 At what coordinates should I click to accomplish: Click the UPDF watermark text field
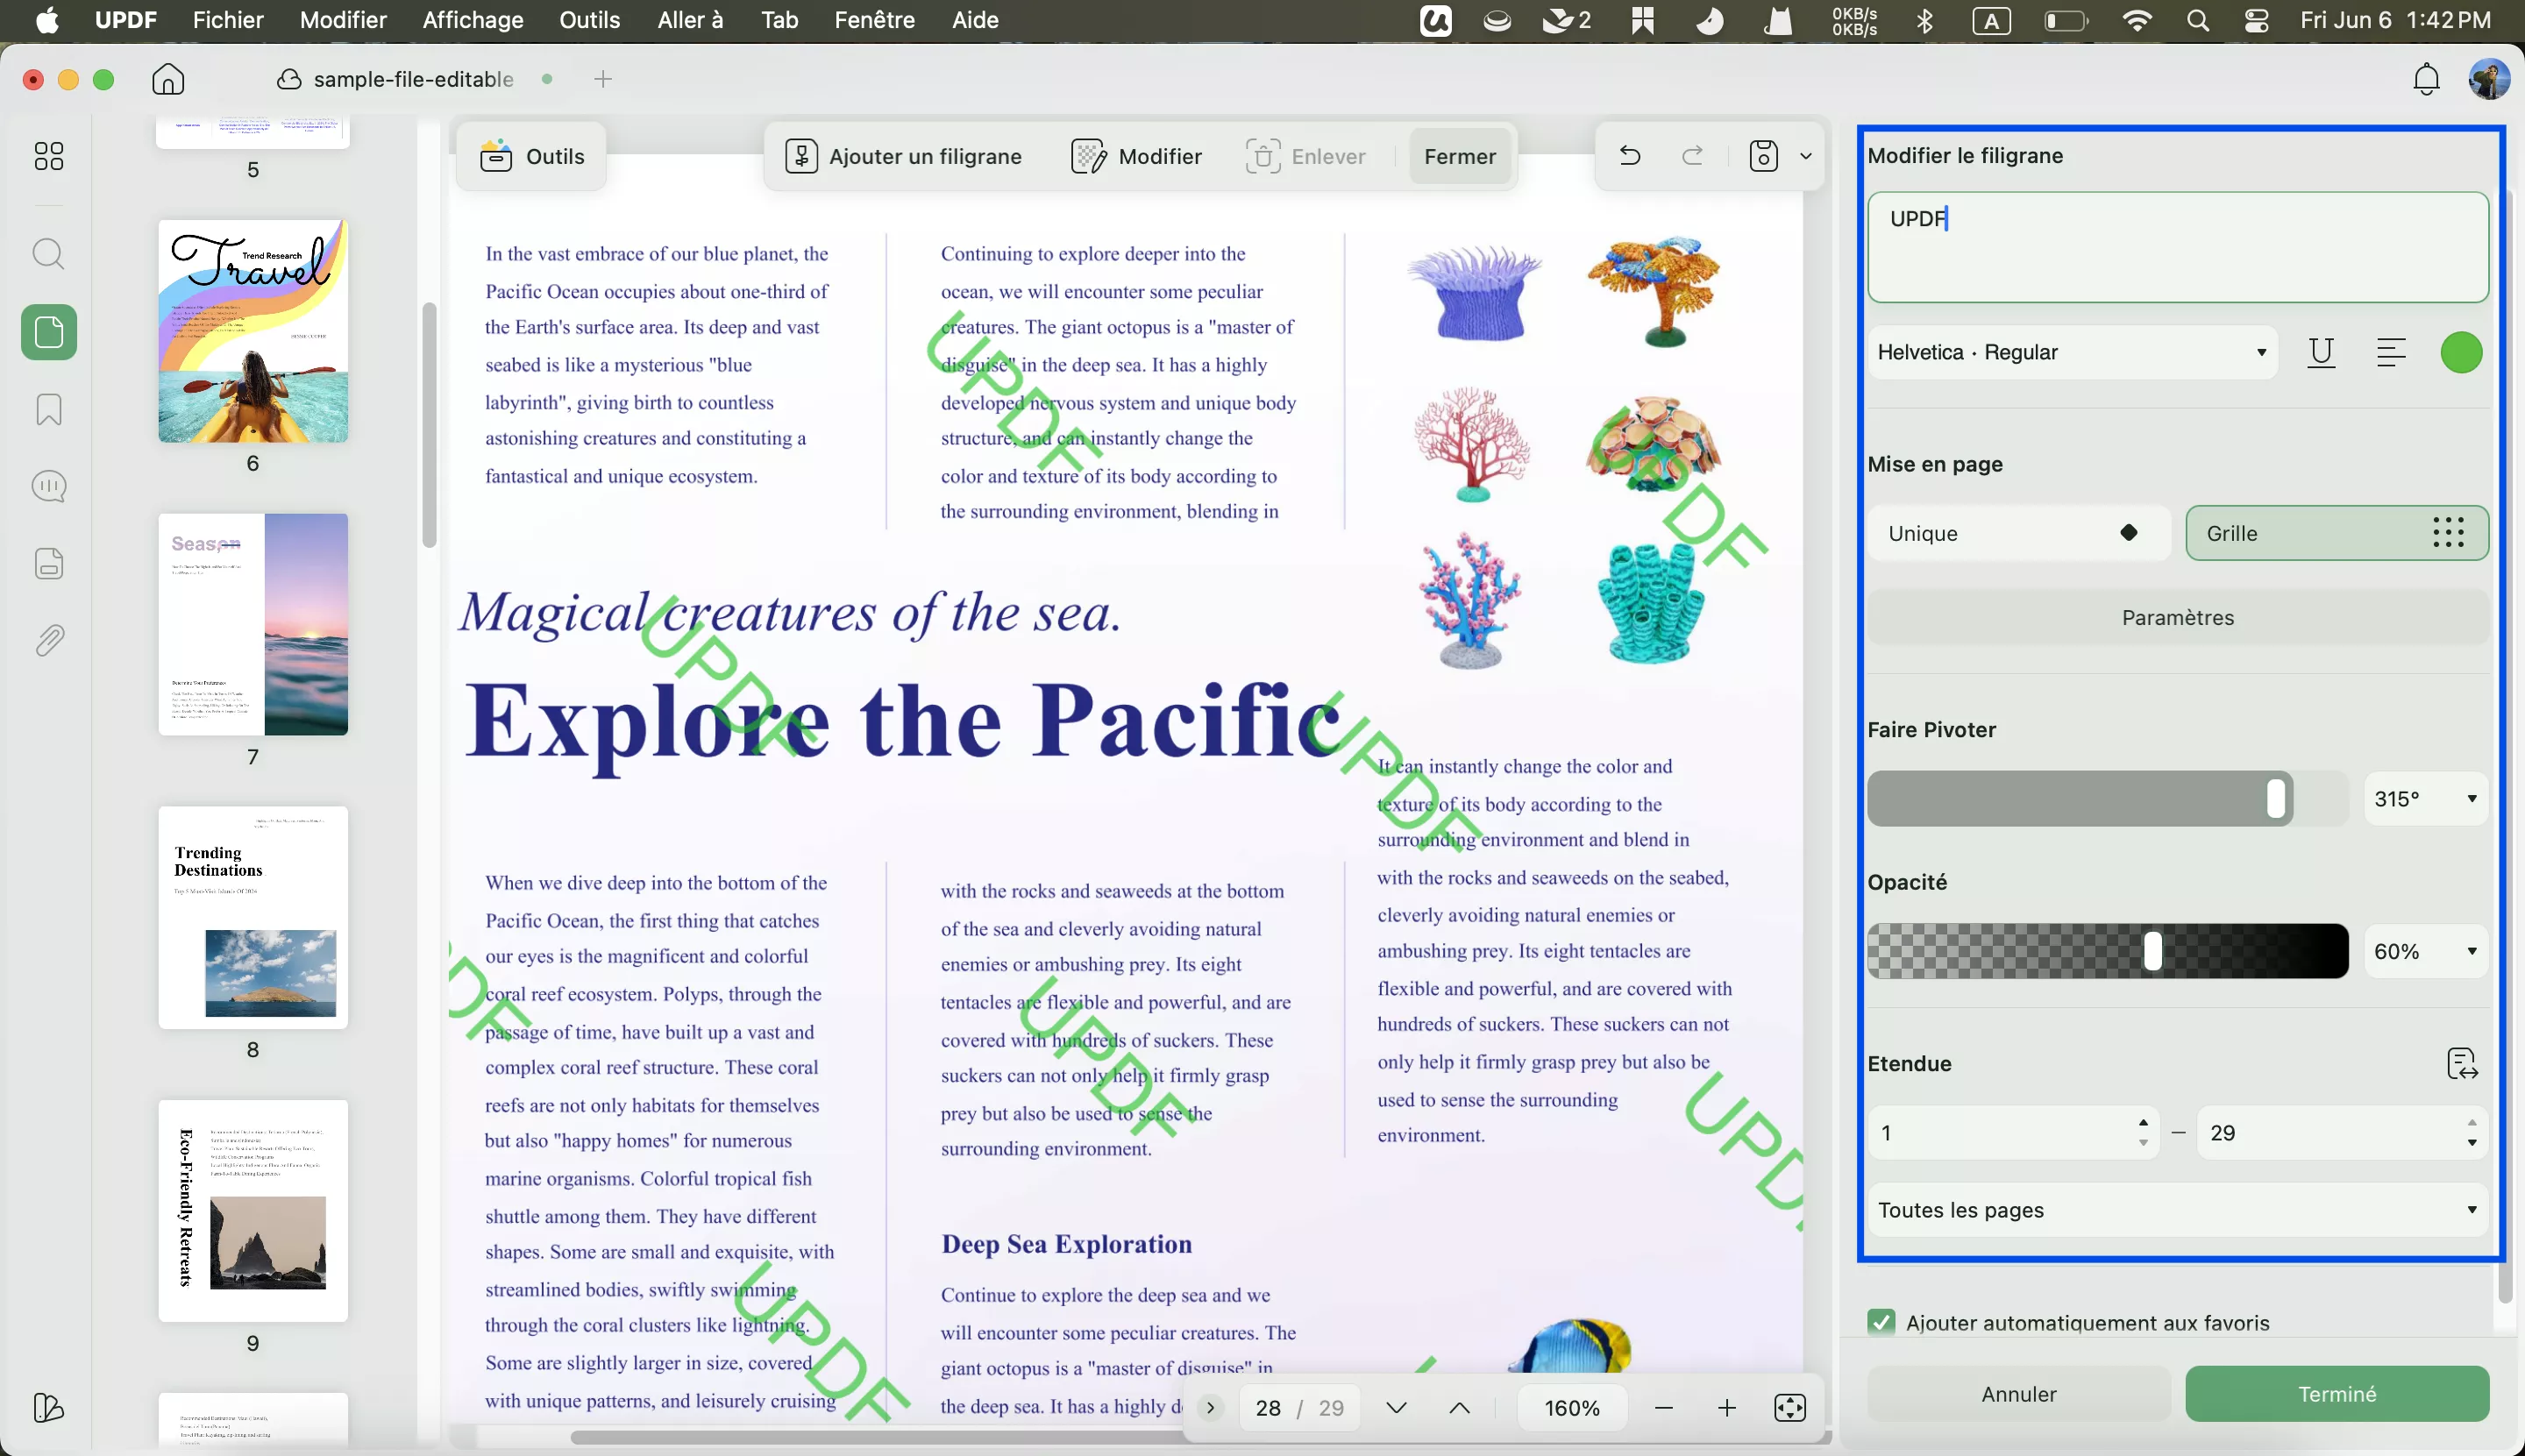click(x=2178, y=247)
